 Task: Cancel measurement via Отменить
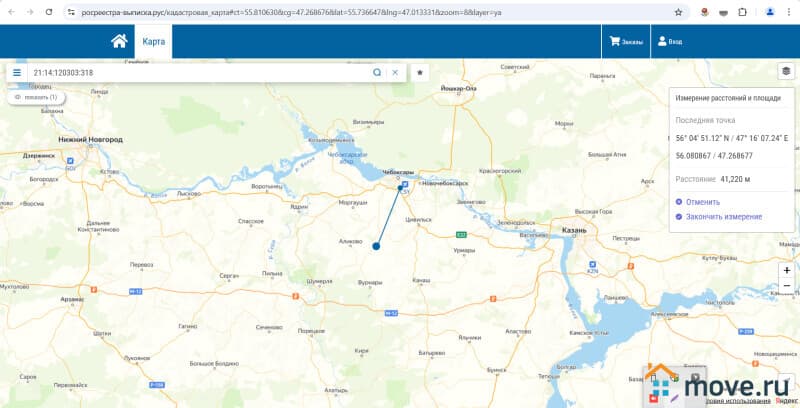[697, 202]
